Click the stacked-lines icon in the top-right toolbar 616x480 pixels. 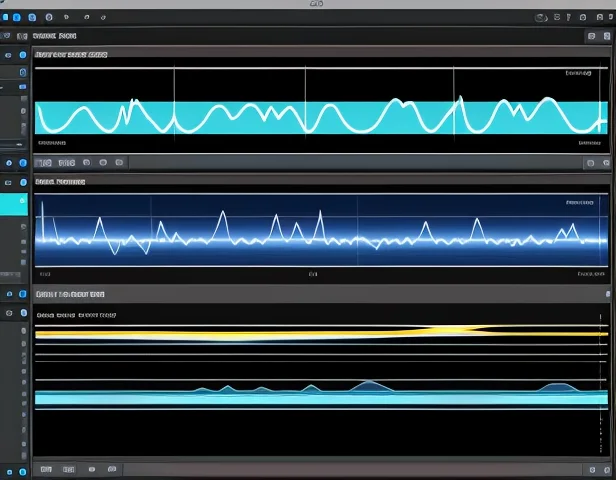click(x=557, y=17)
